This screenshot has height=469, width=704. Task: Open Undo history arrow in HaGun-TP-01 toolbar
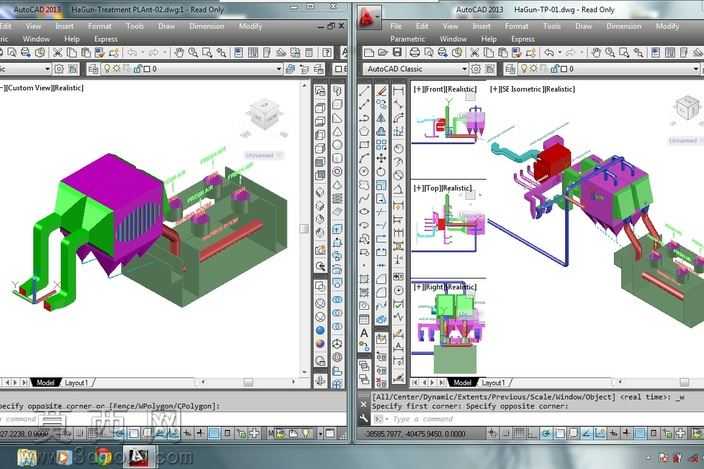[x=560, y=53]
